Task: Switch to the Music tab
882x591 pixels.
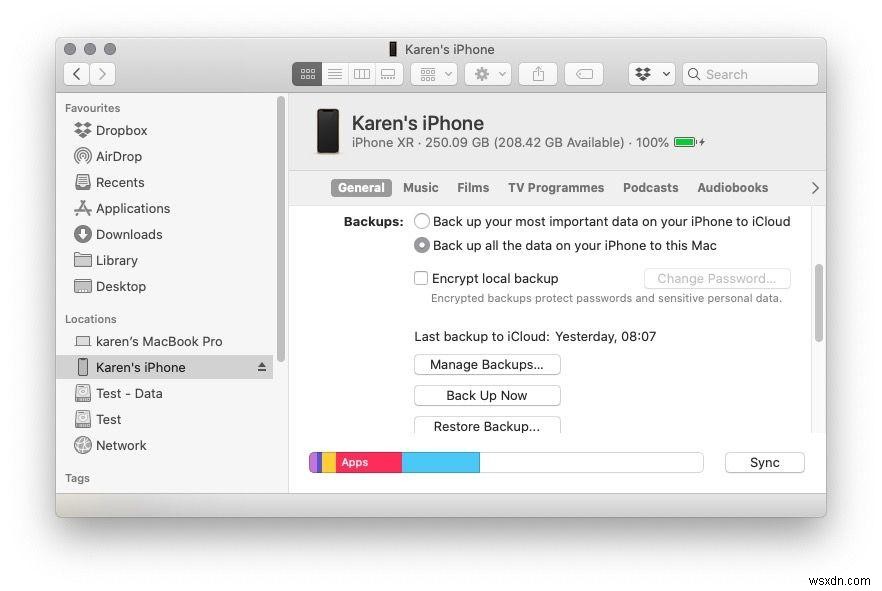Action: pos(421,187)
